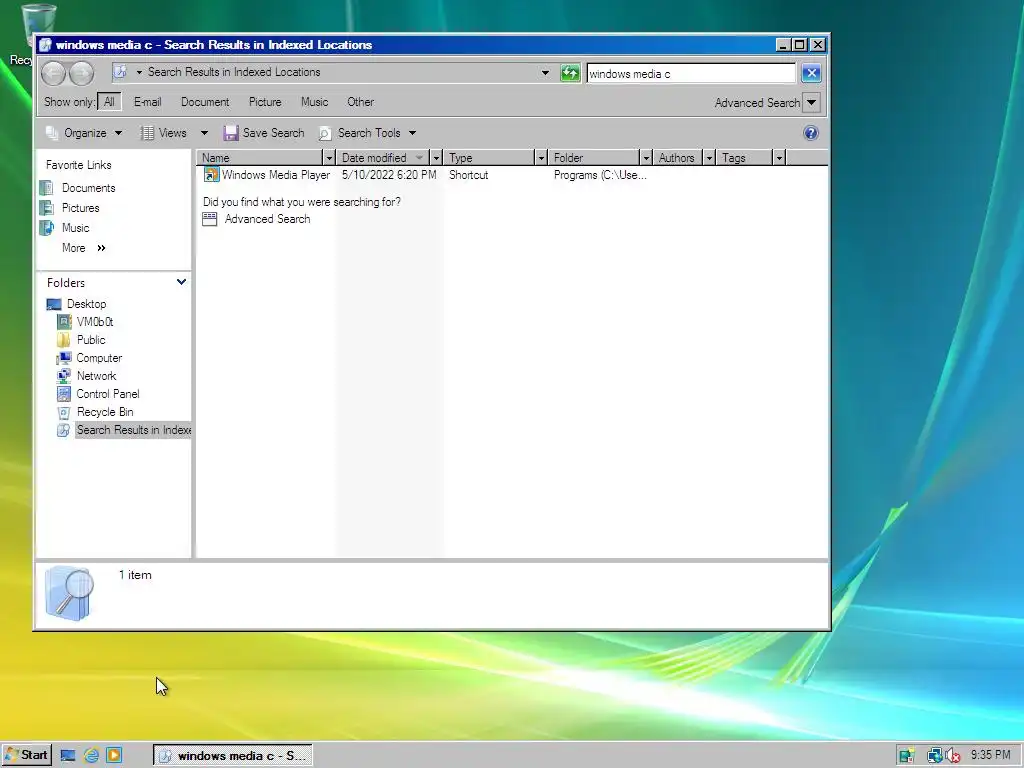Viewport: 1024px width, 768px height.
Task: Open the address bar history dropdown
Action: coord(545,73)
